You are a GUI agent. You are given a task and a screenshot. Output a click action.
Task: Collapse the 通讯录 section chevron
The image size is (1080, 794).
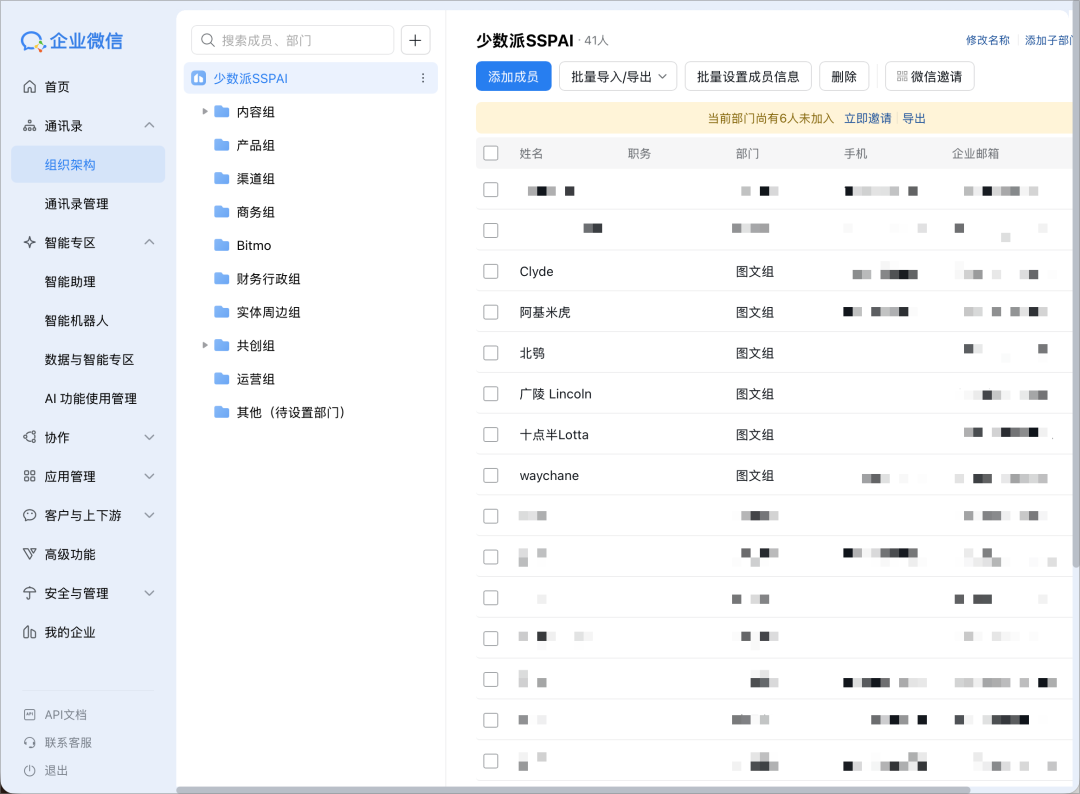[149, 125]
